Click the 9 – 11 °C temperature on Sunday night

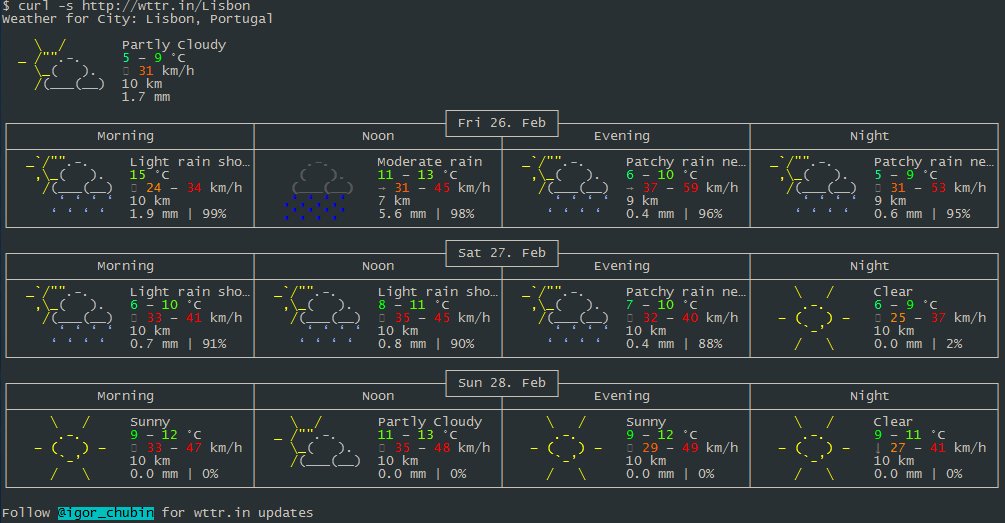pyautogui.click(x=909, y=435)
